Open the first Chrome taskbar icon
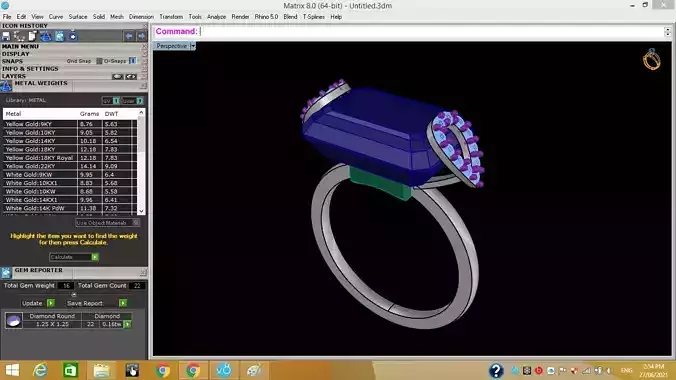This screenshot has width=676, height=380. click(163, 370)
